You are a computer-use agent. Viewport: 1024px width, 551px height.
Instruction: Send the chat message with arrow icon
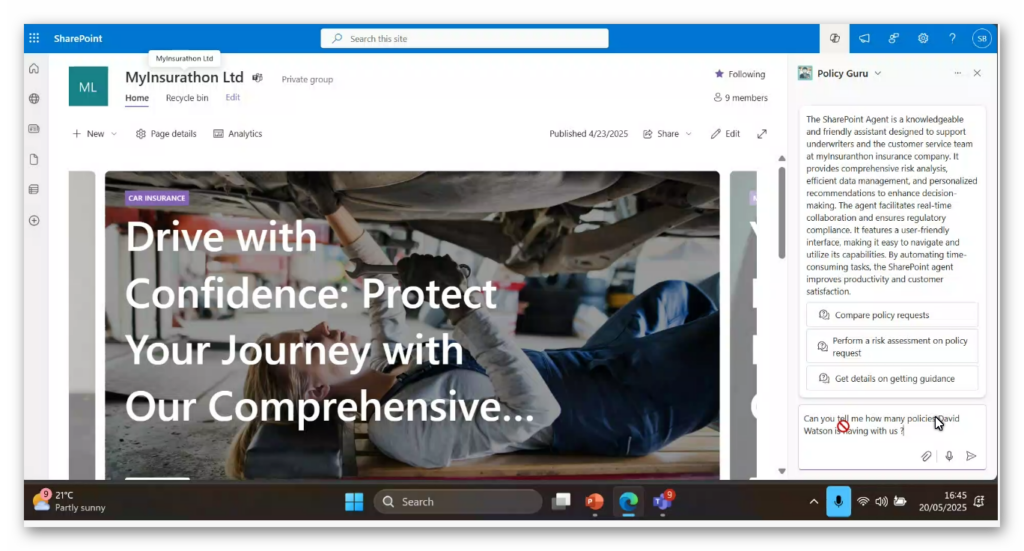(x=971, y=456)
